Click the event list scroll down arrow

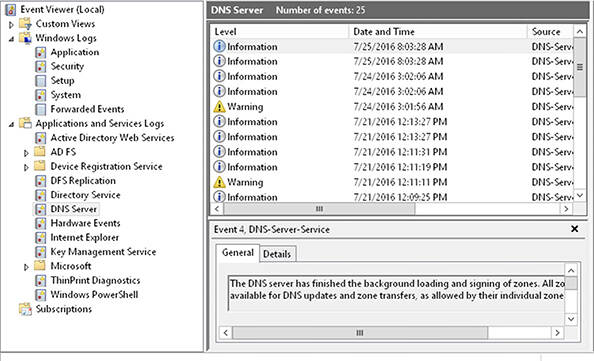(x=580, y=195)
